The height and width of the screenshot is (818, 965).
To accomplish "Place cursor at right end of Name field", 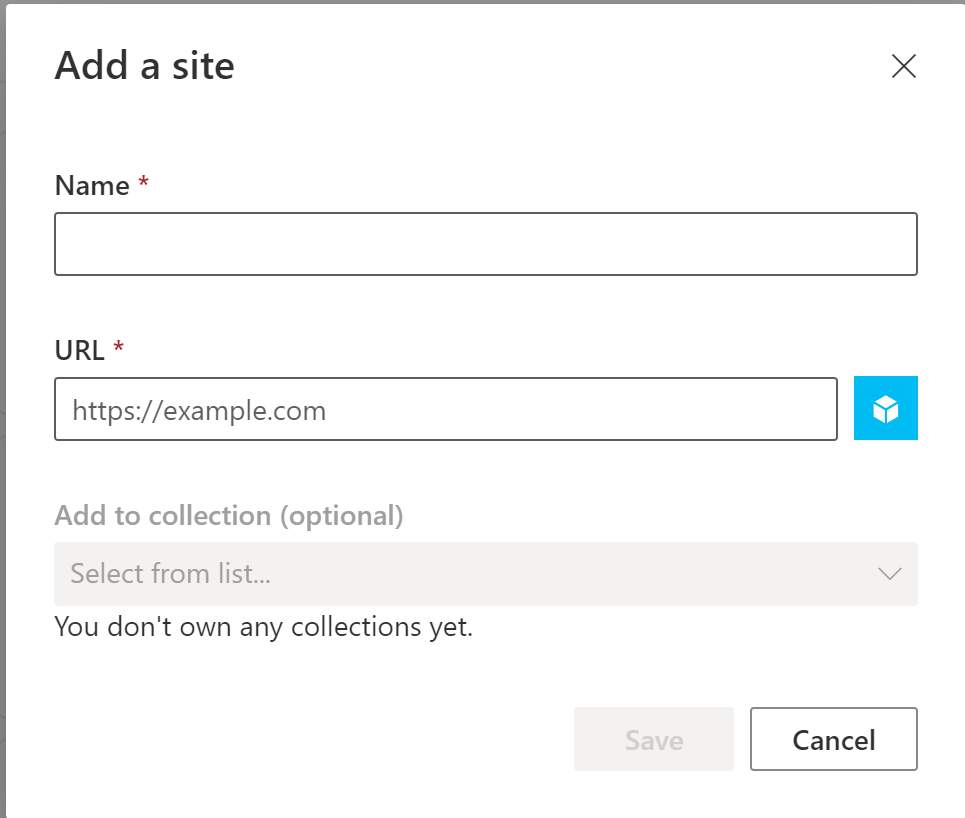I will point(900,244).
